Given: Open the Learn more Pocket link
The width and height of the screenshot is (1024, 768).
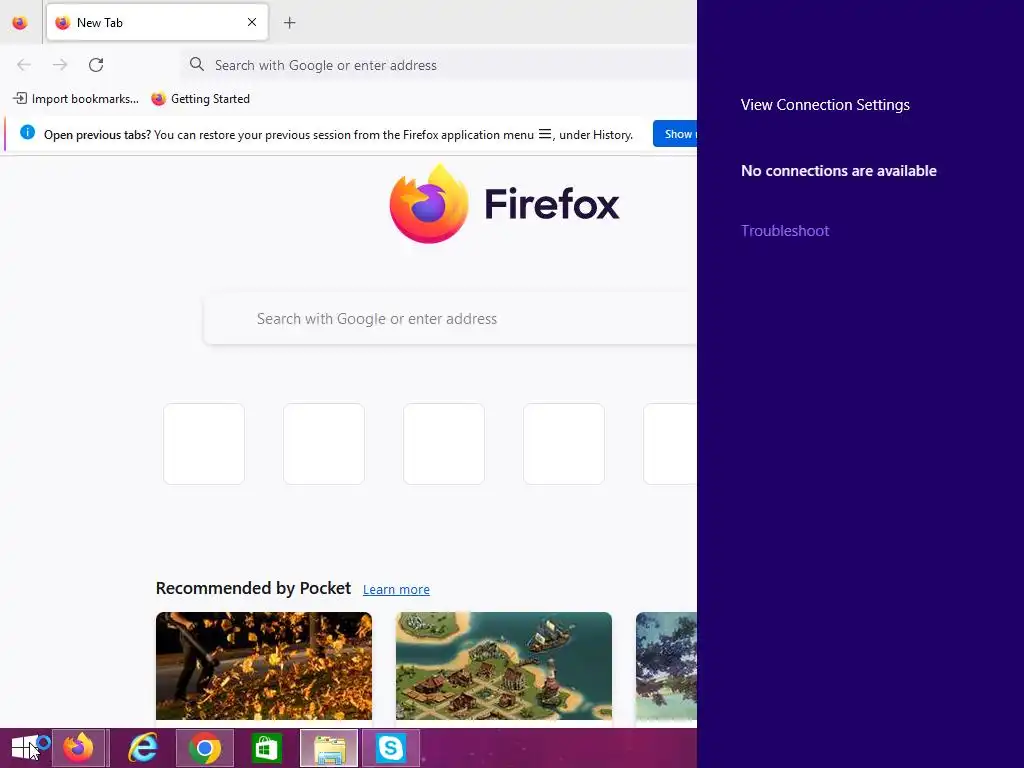Looking at the screenshot, I should pyautogui.click(x=396, y=590).
